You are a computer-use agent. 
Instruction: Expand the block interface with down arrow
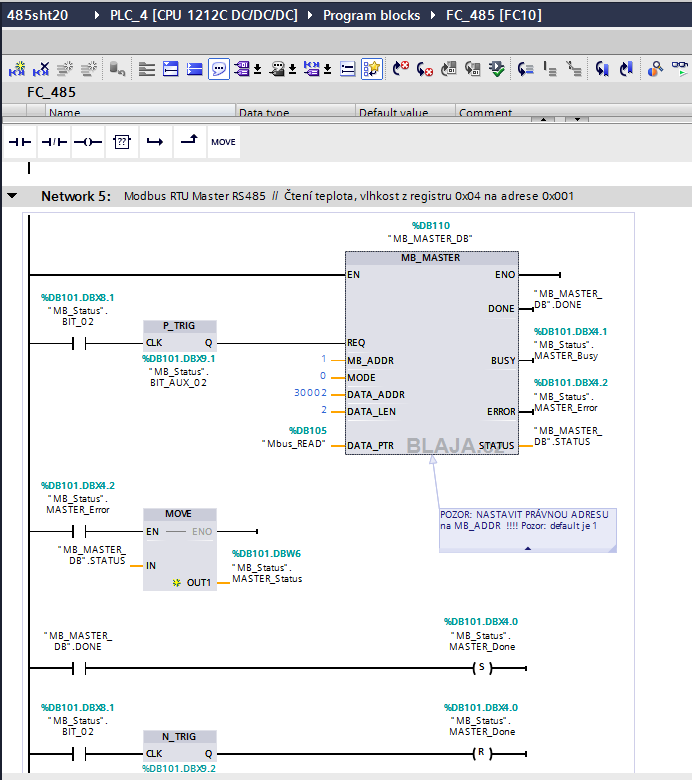tap(577, 119)
